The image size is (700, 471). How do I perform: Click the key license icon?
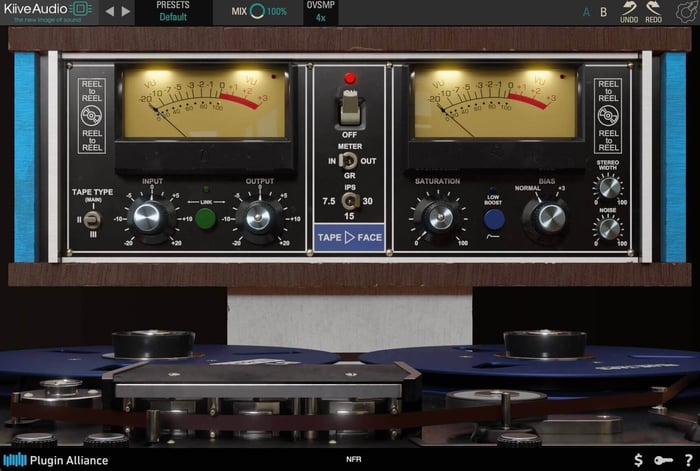[663, 460]
